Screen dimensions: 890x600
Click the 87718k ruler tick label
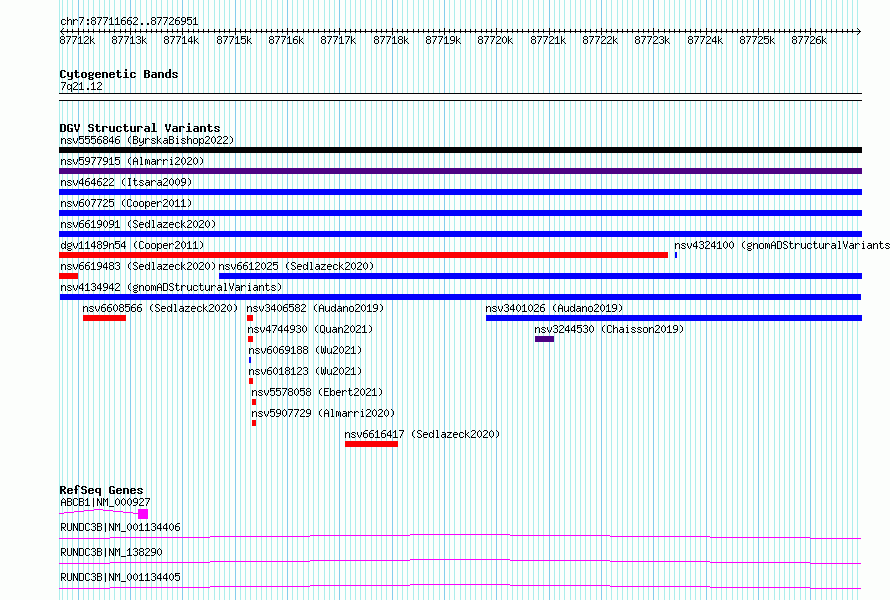click(391, 40)
